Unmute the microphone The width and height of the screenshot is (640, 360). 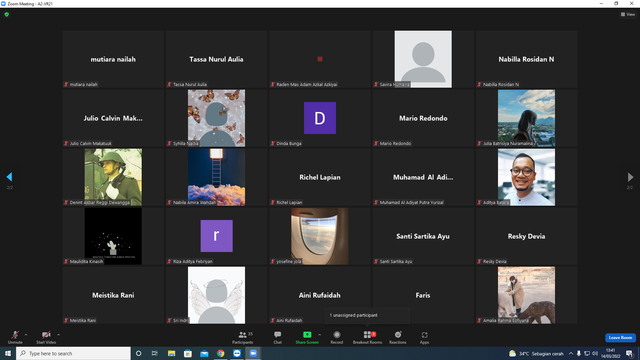[15, 337]
